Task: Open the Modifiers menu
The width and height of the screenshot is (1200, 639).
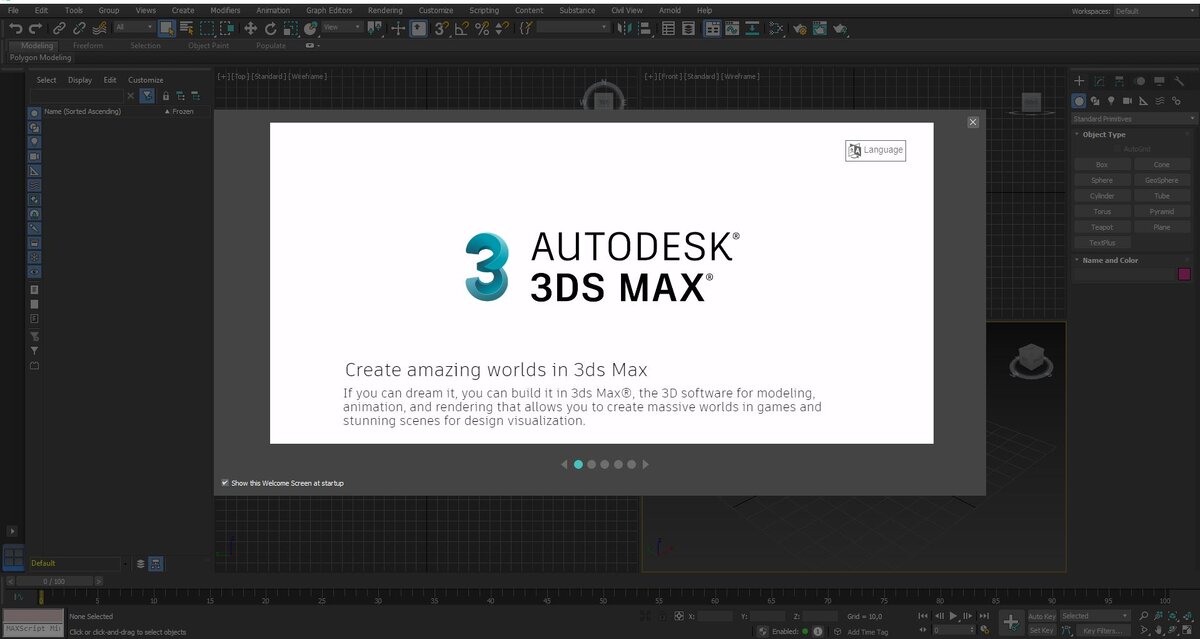Action: pyautogui.click(x=225, y=10)
